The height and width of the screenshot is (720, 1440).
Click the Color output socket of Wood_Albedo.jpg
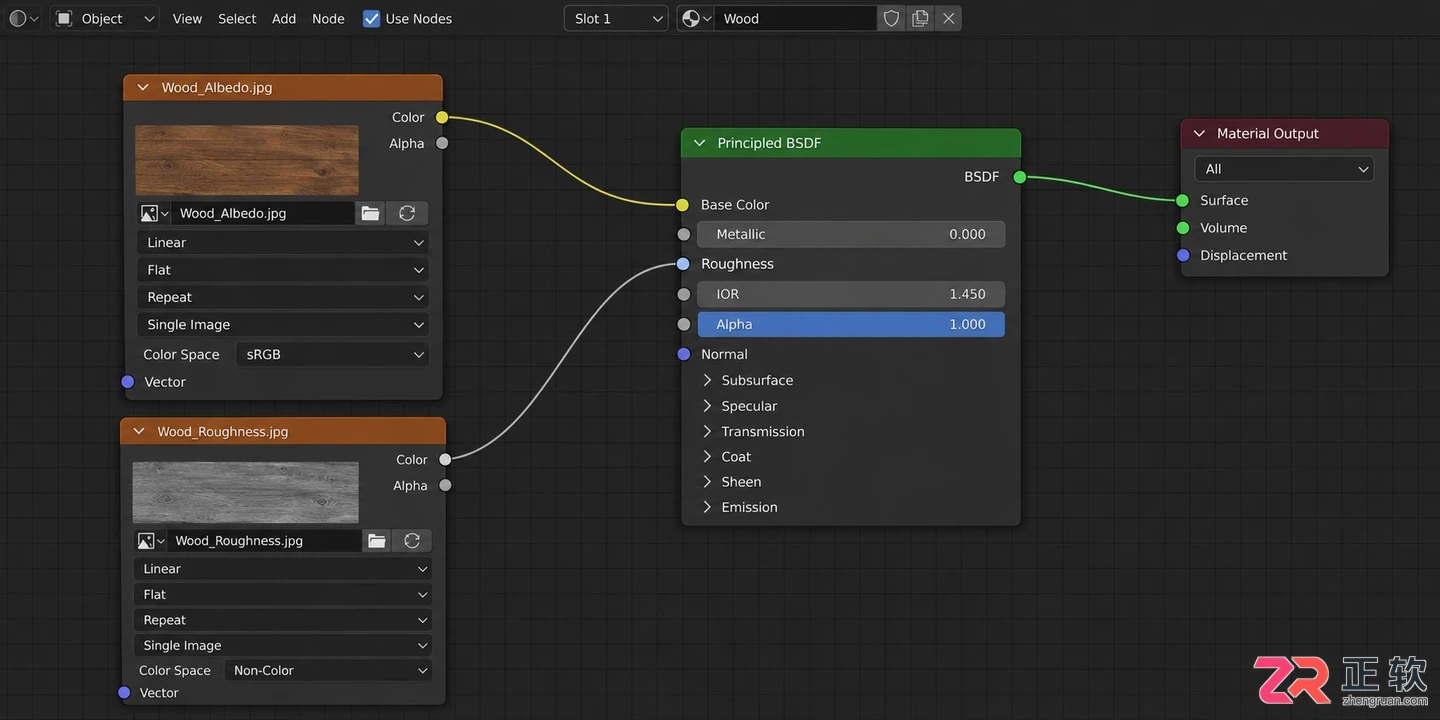coord(442,117)
